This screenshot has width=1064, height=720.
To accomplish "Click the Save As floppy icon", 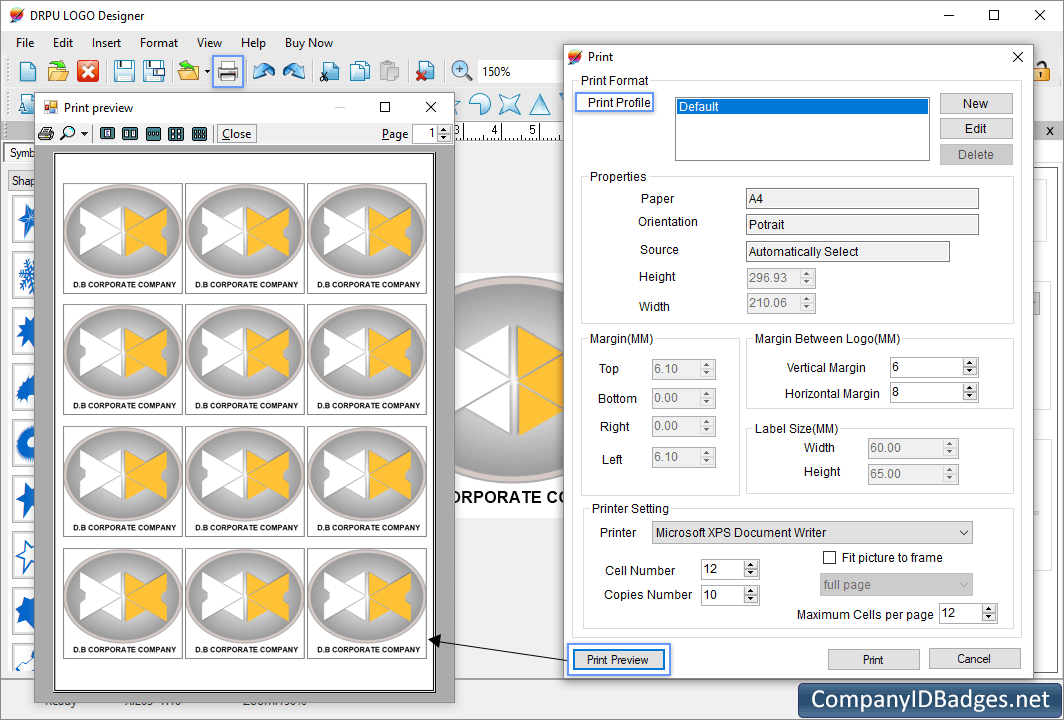I will point(154,71).
